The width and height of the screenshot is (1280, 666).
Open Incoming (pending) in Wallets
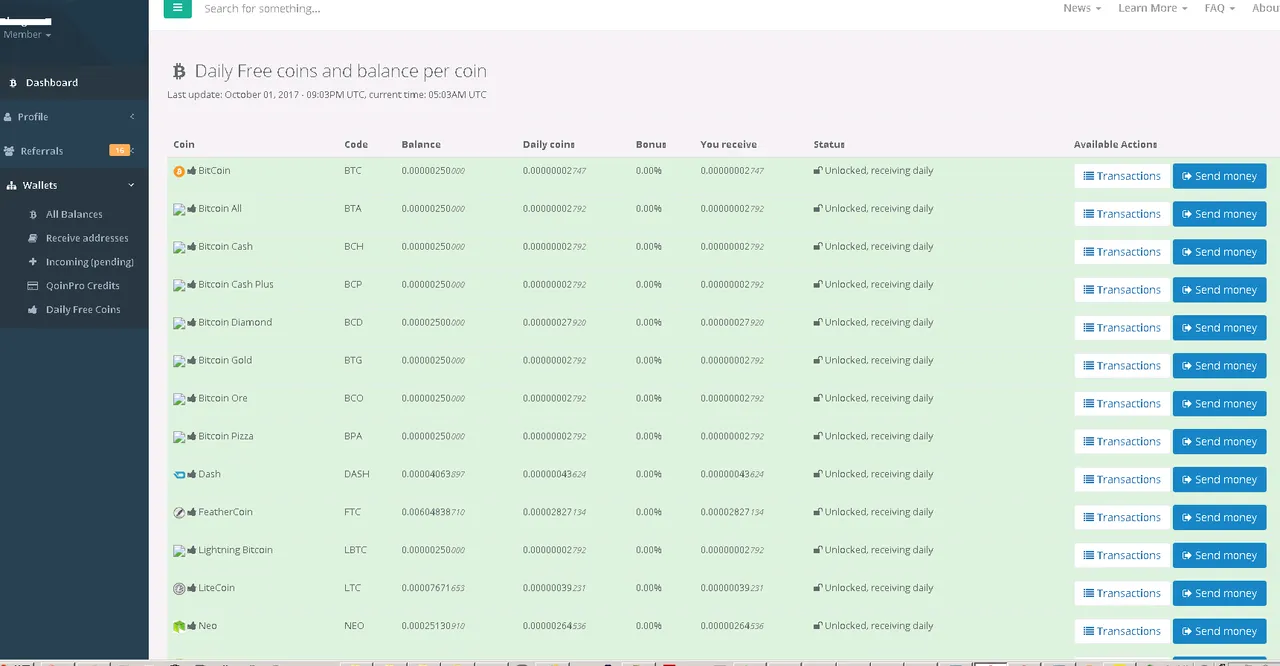(89, 262)
